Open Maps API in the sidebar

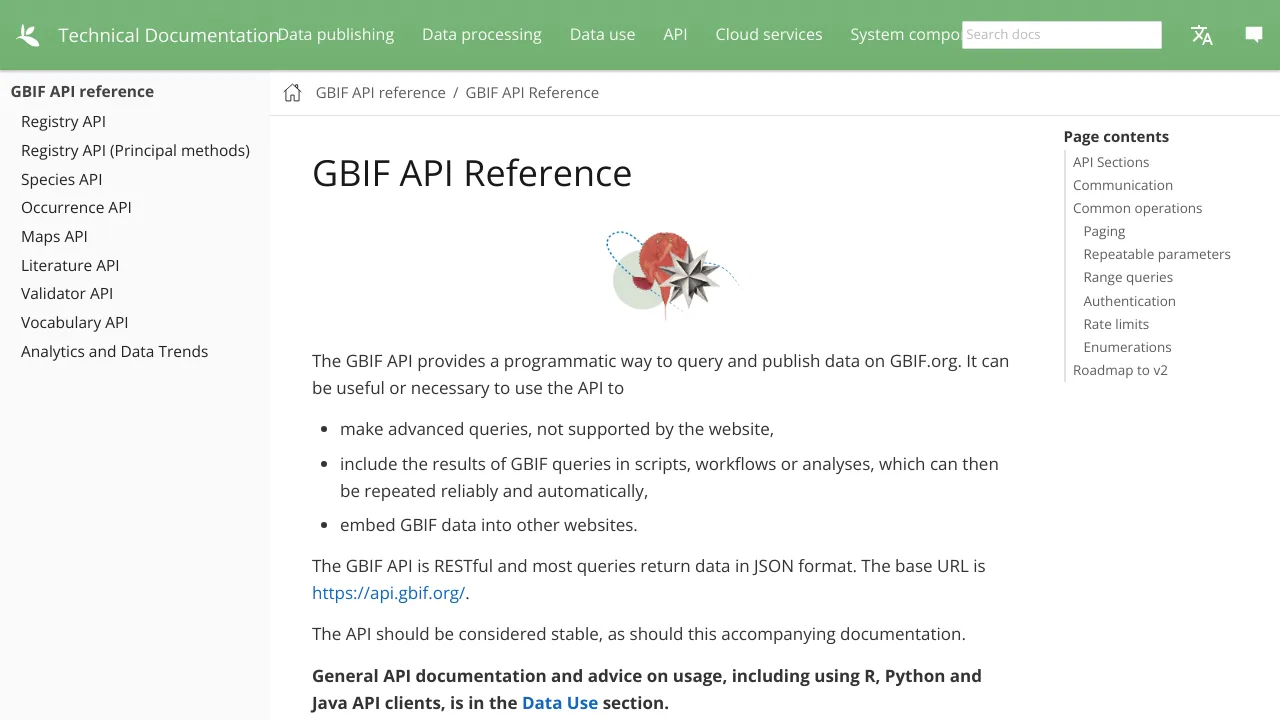click(x=54, y=236)
